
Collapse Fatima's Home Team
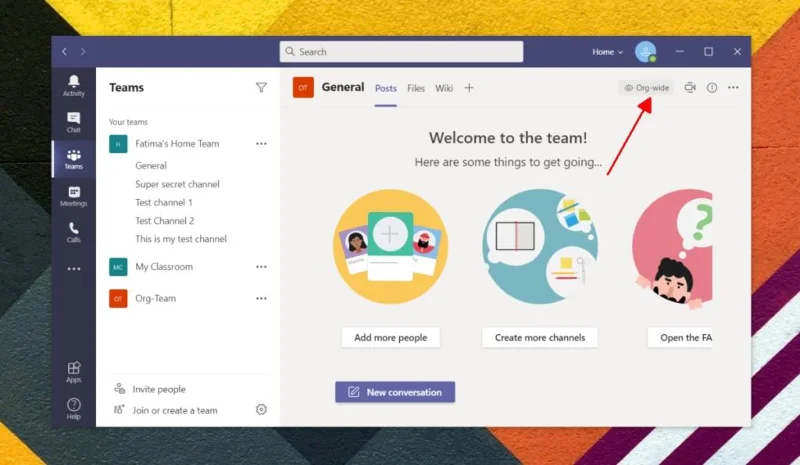click(177, 144)
